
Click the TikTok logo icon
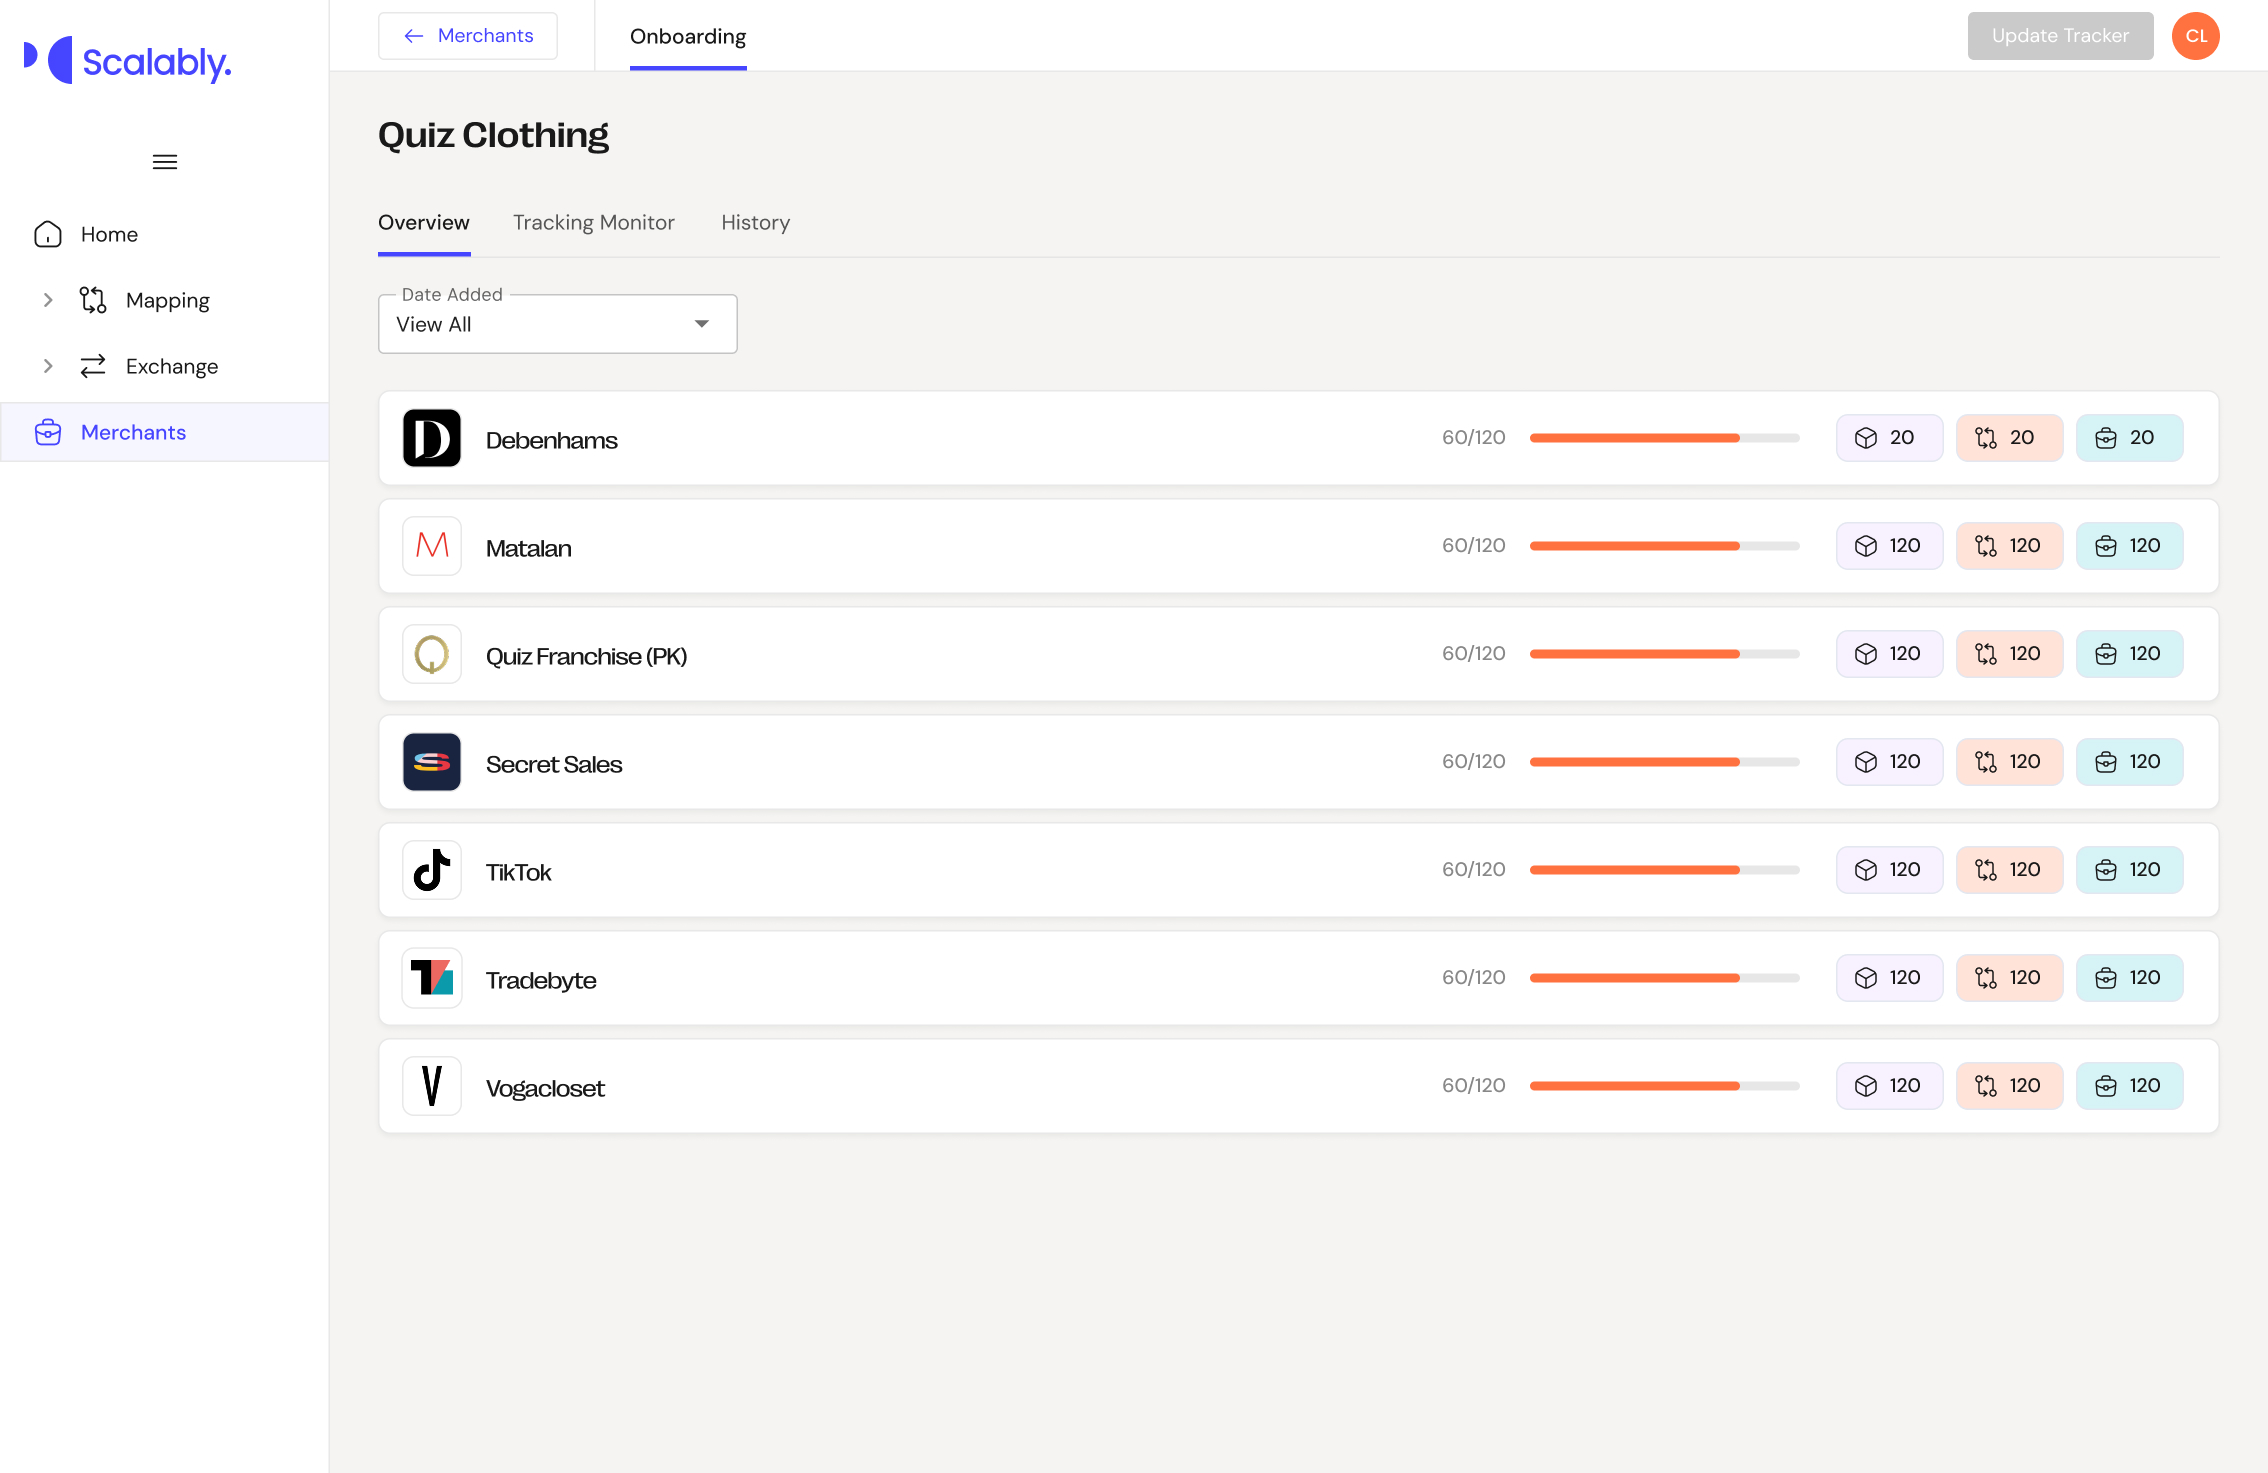click(x=432, y=870)
